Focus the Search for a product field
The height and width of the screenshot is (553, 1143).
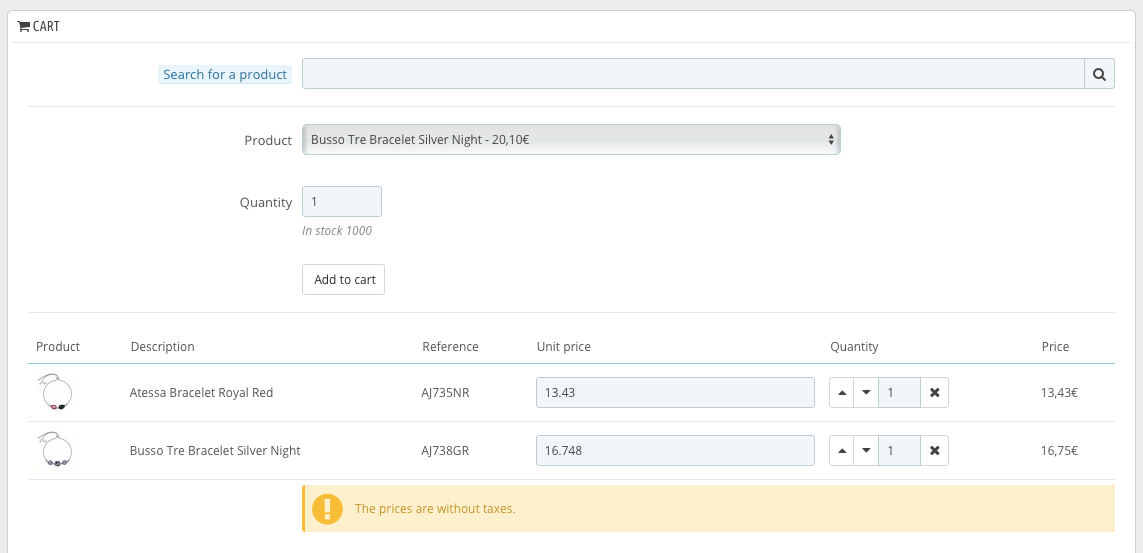693,74
